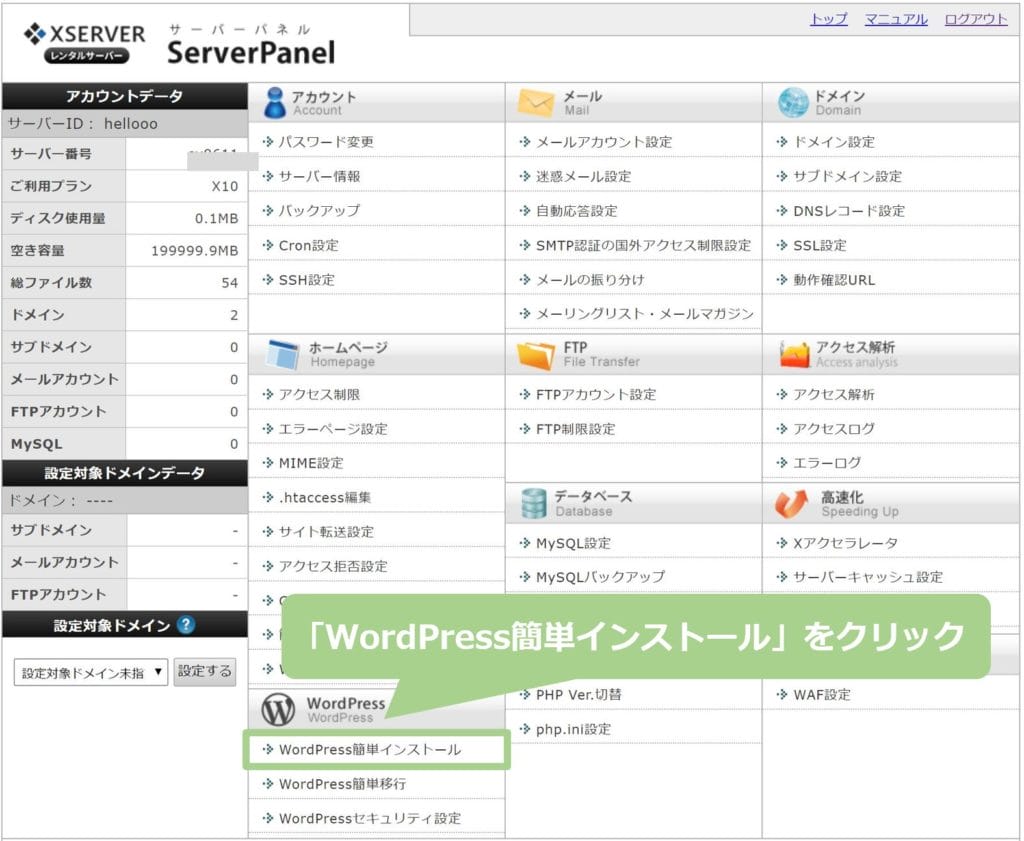Go to MySQL設定

(x=573, y=543)
